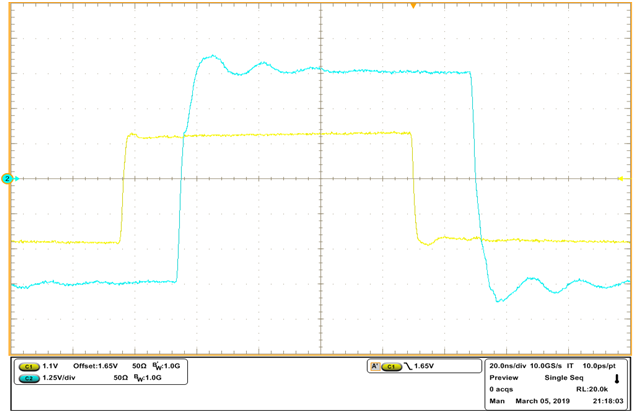This screenshot has height=413, width=634.
Task: Click the 20.0ns/div timebase readout
Action: click(x=508, y=366)
